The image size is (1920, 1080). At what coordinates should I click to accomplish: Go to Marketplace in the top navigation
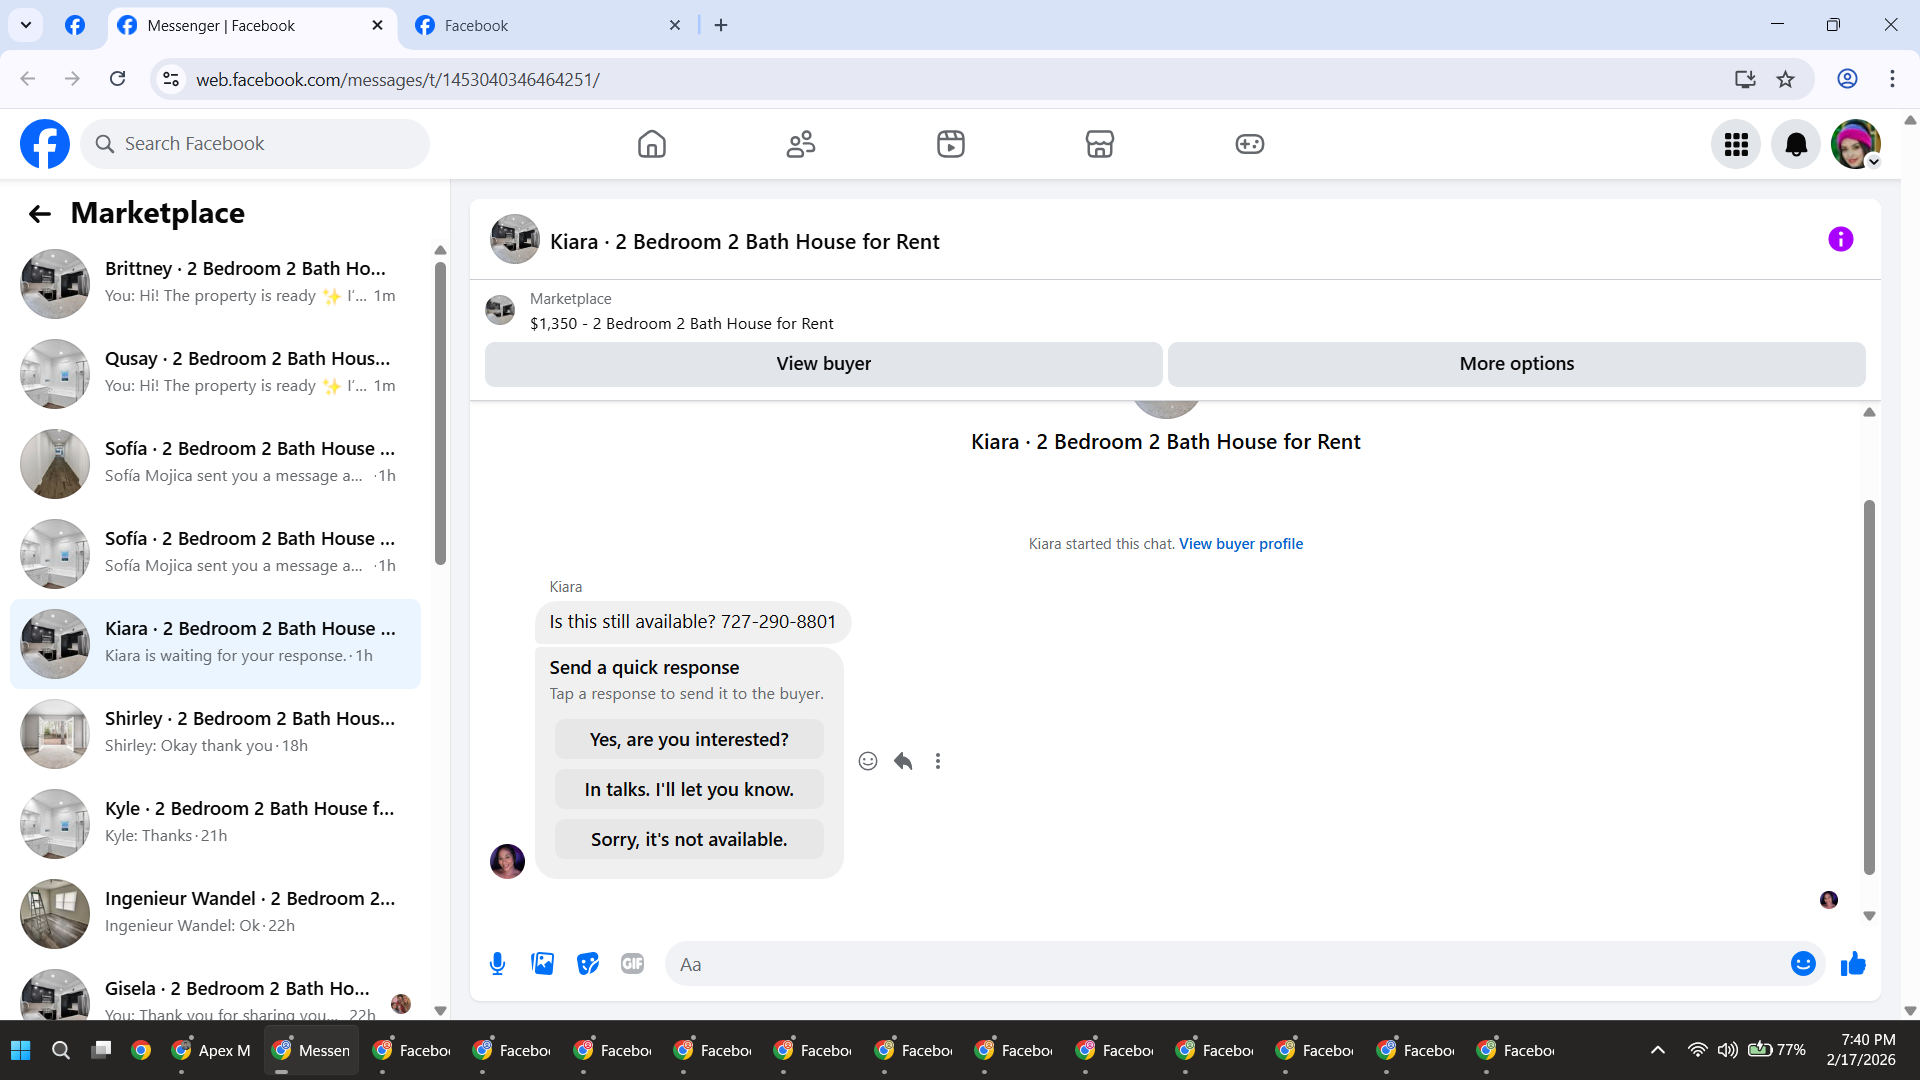pyautogui.click(x=1099, y=144)
